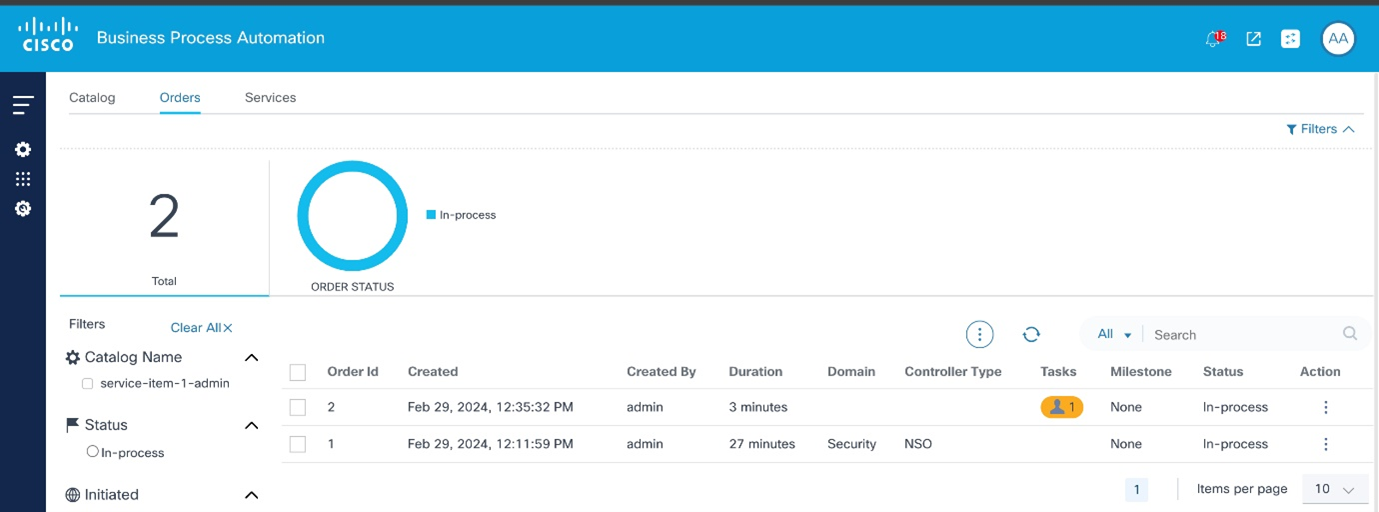
Task: Click the Business Process Automation title
Action: point(211,38)
